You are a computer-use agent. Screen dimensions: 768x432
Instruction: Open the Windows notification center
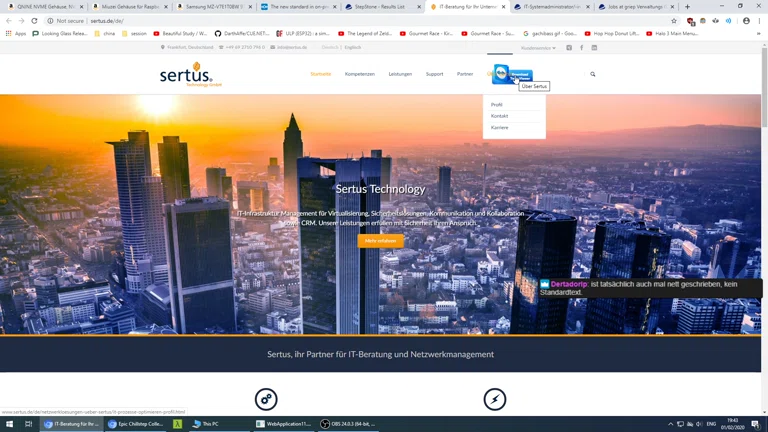click(756, 424)
